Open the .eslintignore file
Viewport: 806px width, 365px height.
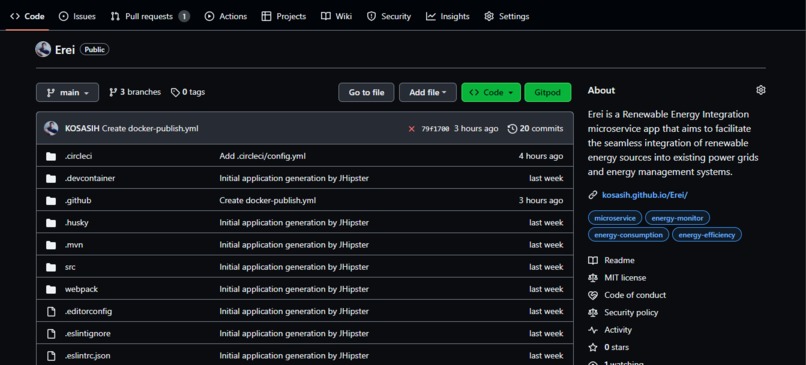tap(88, 333)
